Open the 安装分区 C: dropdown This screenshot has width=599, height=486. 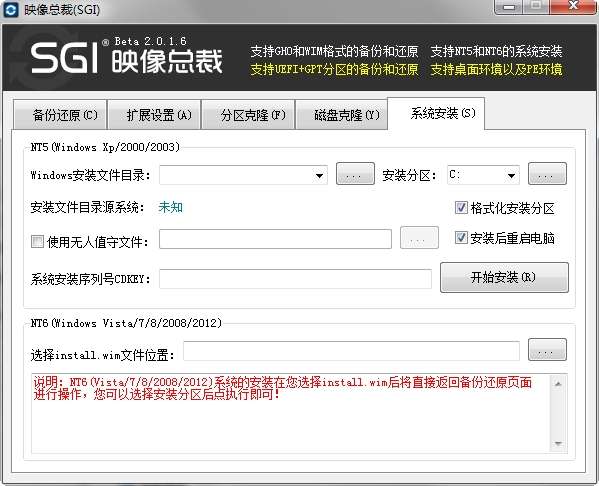[511, 176]
